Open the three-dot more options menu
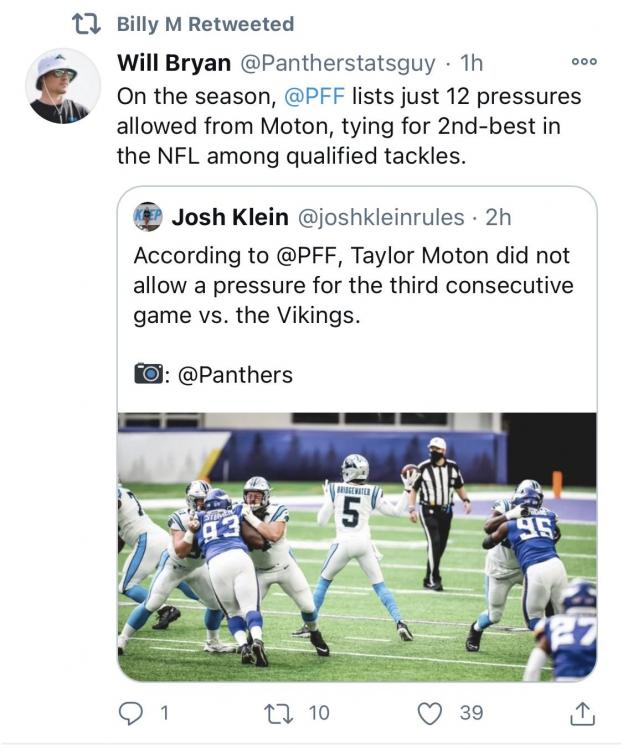 pos(584,61)
